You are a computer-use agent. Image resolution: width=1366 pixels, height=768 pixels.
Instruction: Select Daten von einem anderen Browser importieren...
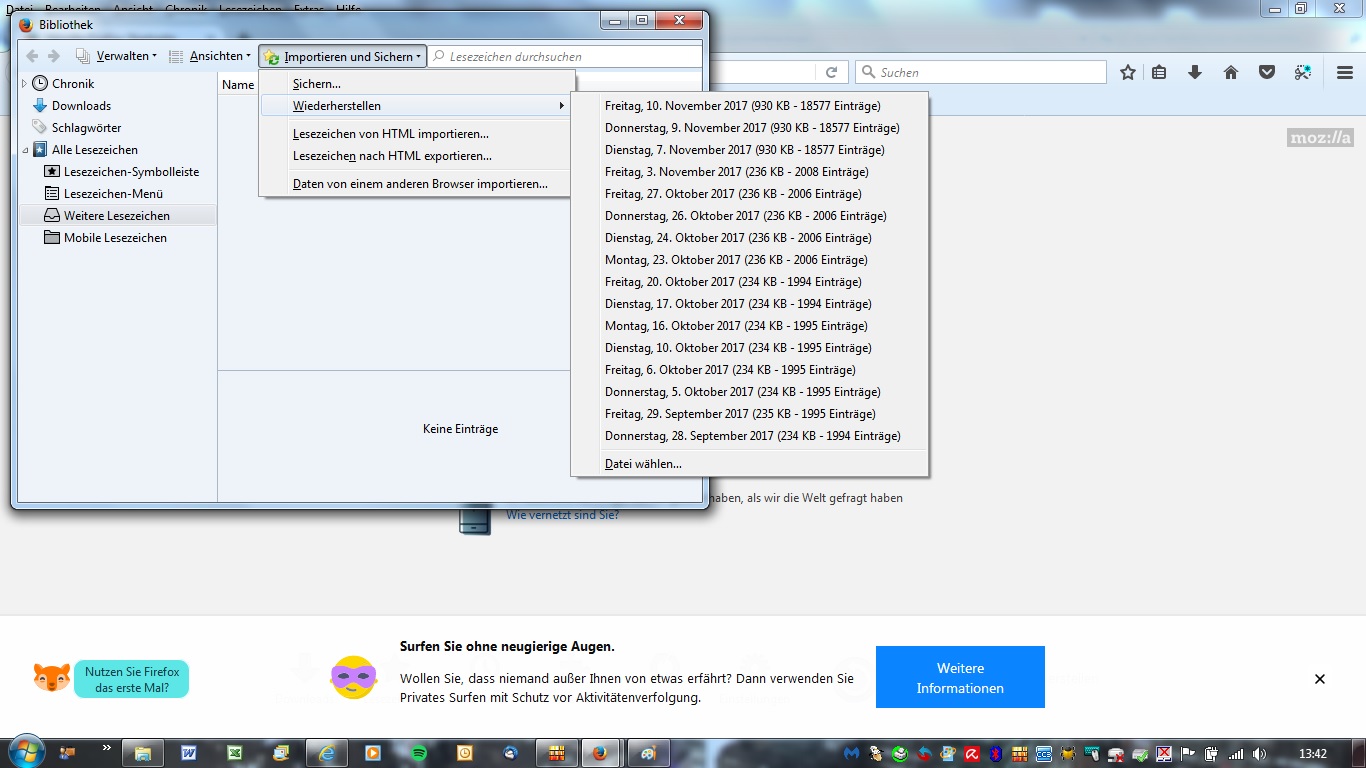click(417, 184)
